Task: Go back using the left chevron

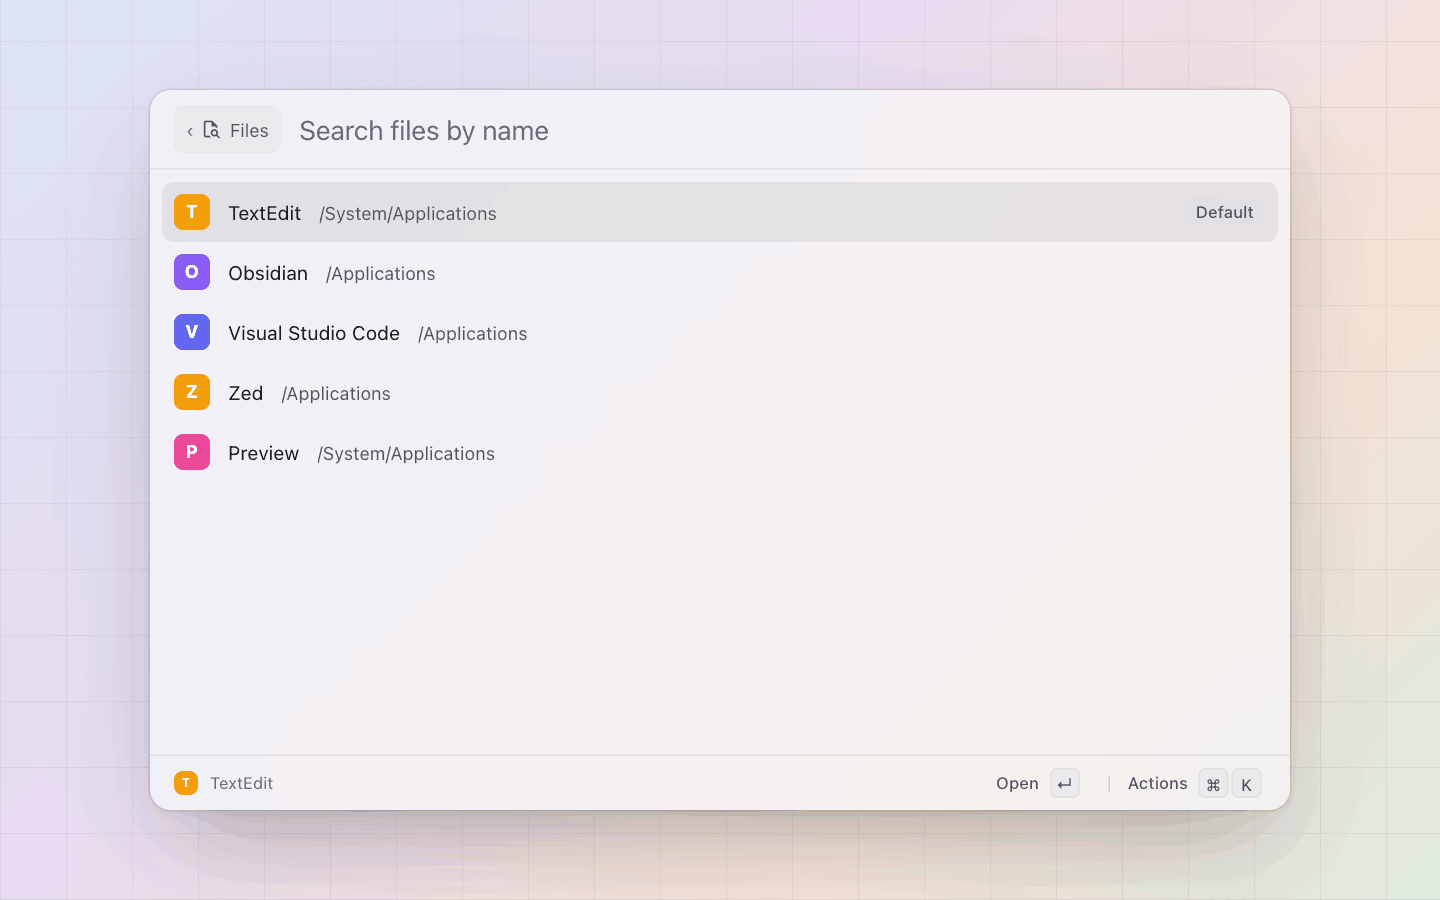Action: coord(190,131)
